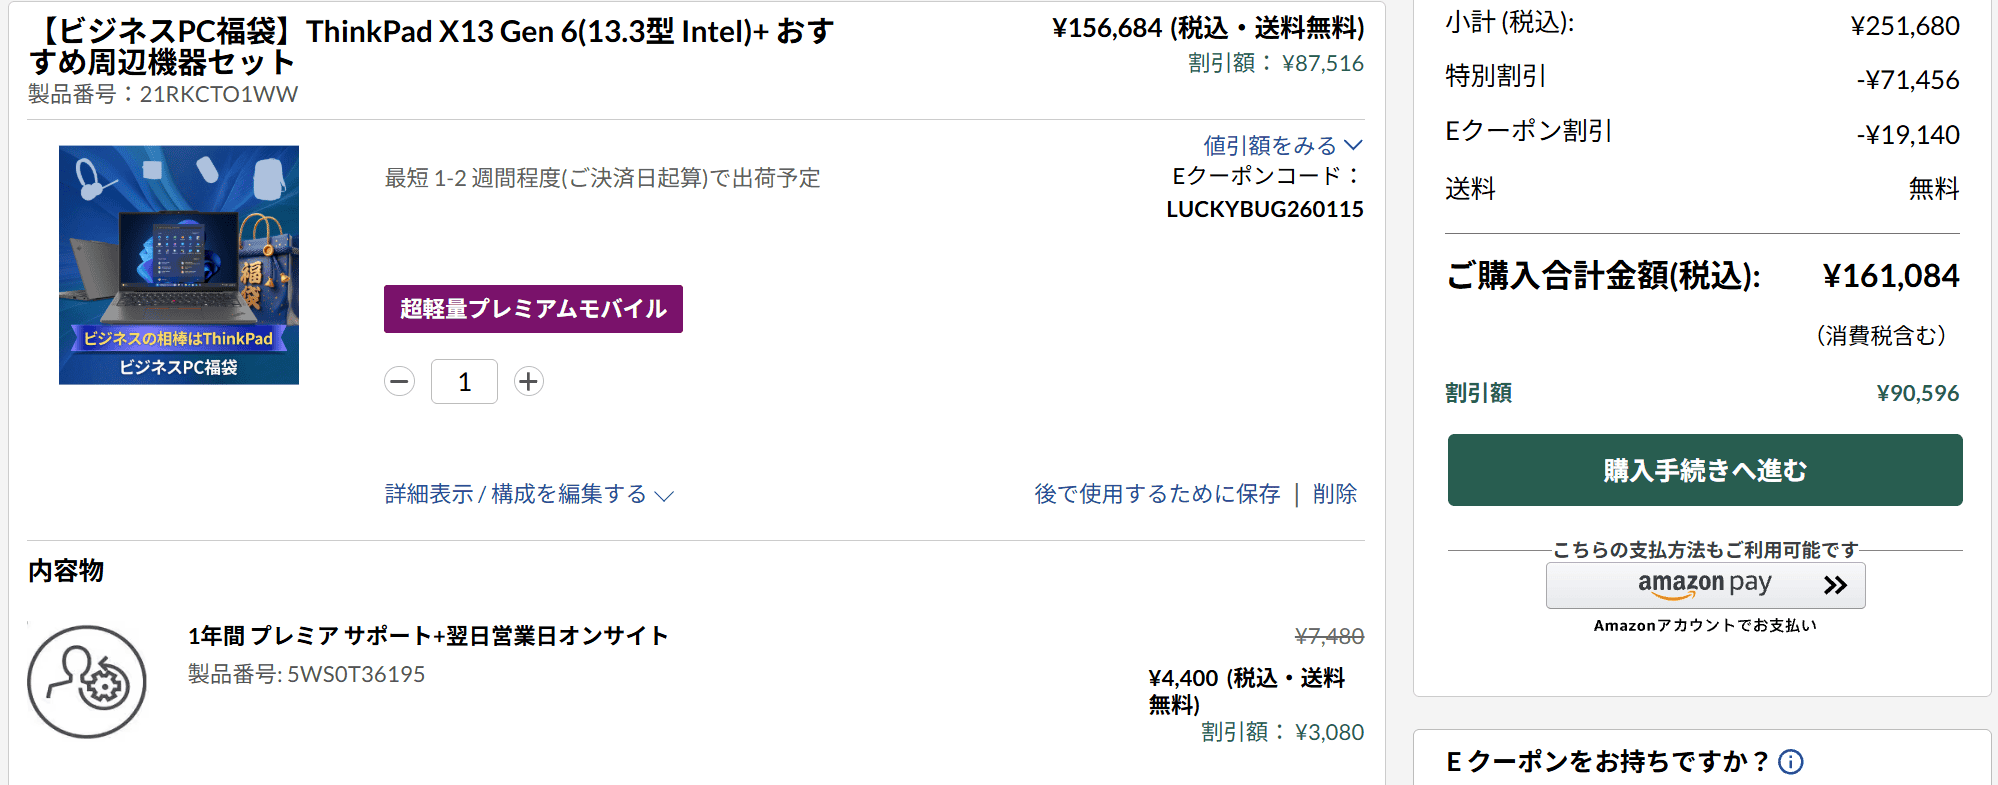The height and width of the screenshot is (785, 1998).
Task: Decrease quantity with the minus button
Action: click(399, 381)
